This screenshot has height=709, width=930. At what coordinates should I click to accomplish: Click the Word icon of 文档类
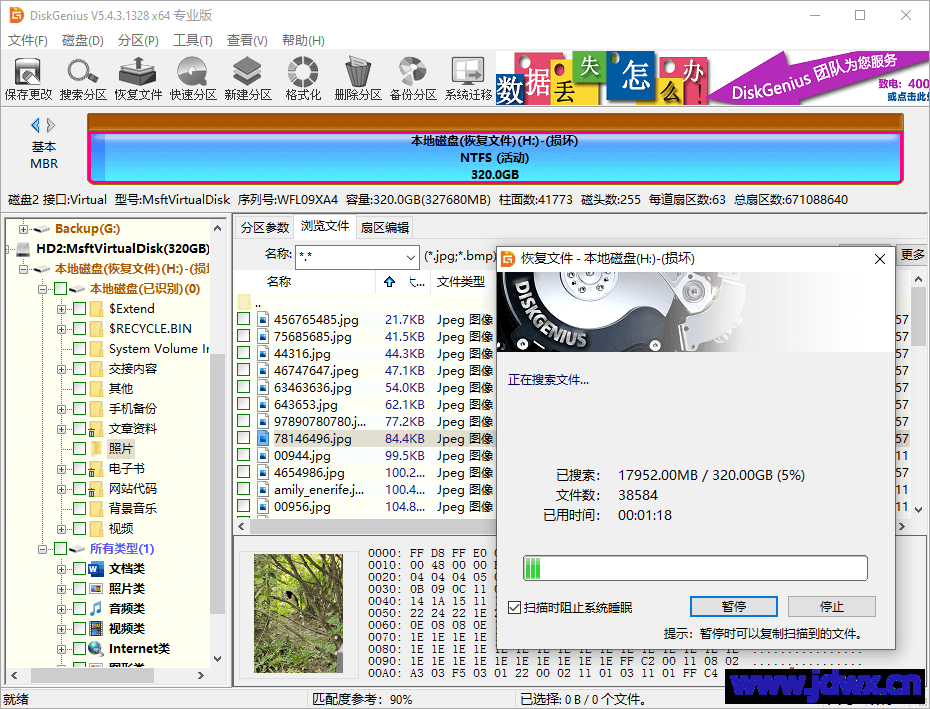coord(95,569)
